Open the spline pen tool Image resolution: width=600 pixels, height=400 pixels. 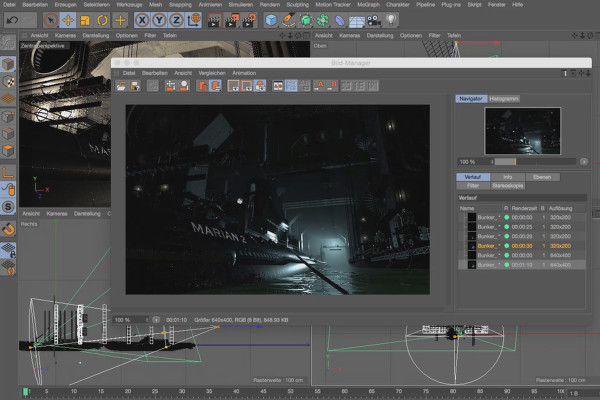click(x=288, y=20)
